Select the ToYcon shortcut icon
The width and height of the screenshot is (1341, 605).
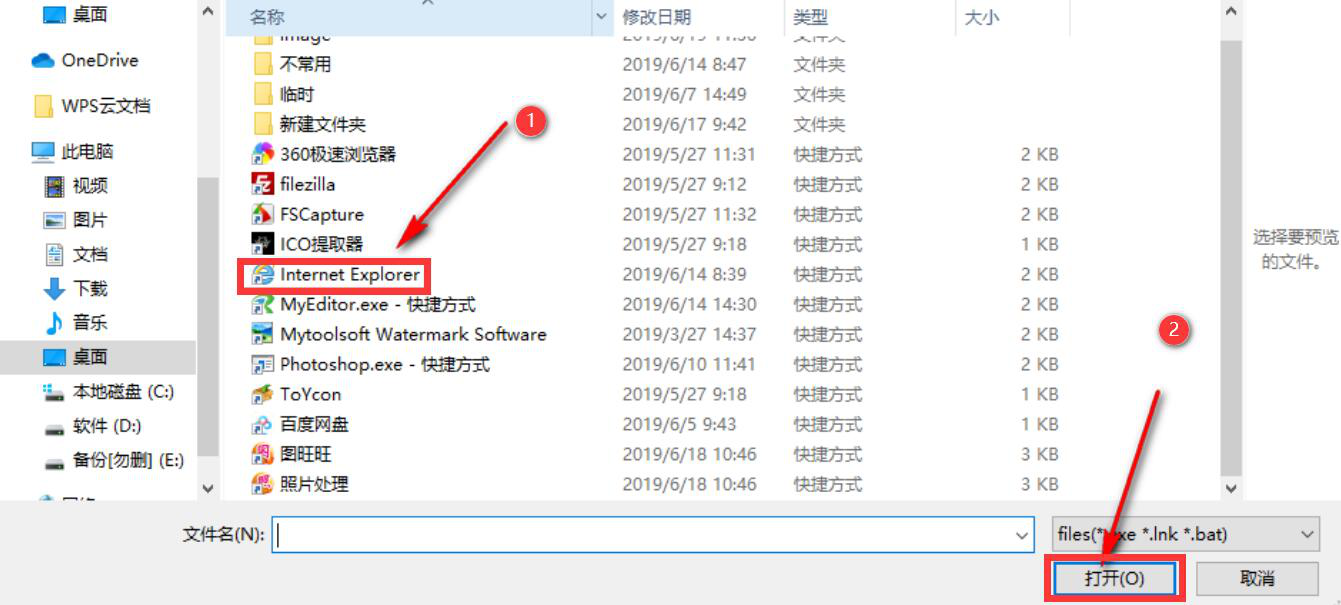[x=263, y=394]
